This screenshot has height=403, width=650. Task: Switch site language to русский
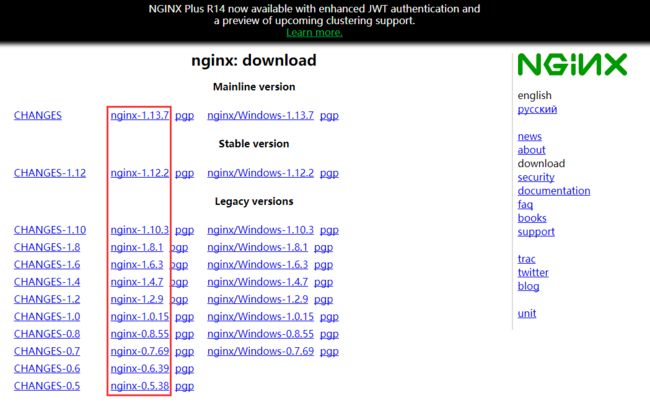pos(537,109)
